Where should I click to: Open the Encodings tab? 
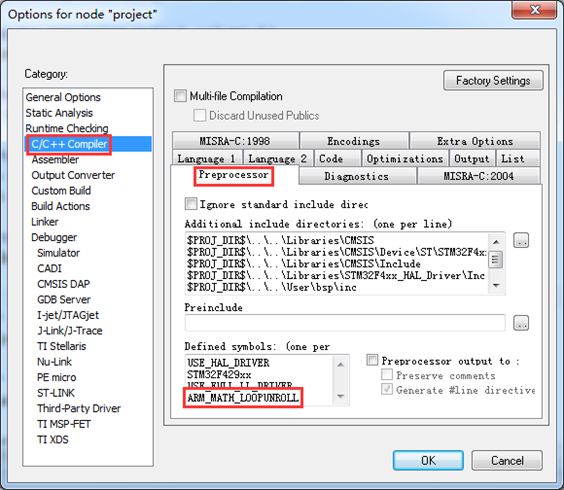coord(354,141)
